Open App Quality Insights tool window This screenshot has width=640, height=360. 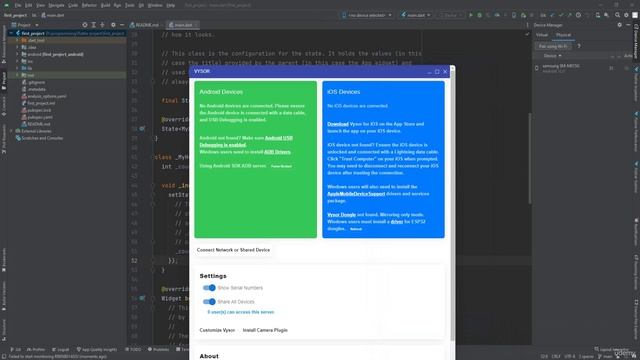click(x=97, y=349)
